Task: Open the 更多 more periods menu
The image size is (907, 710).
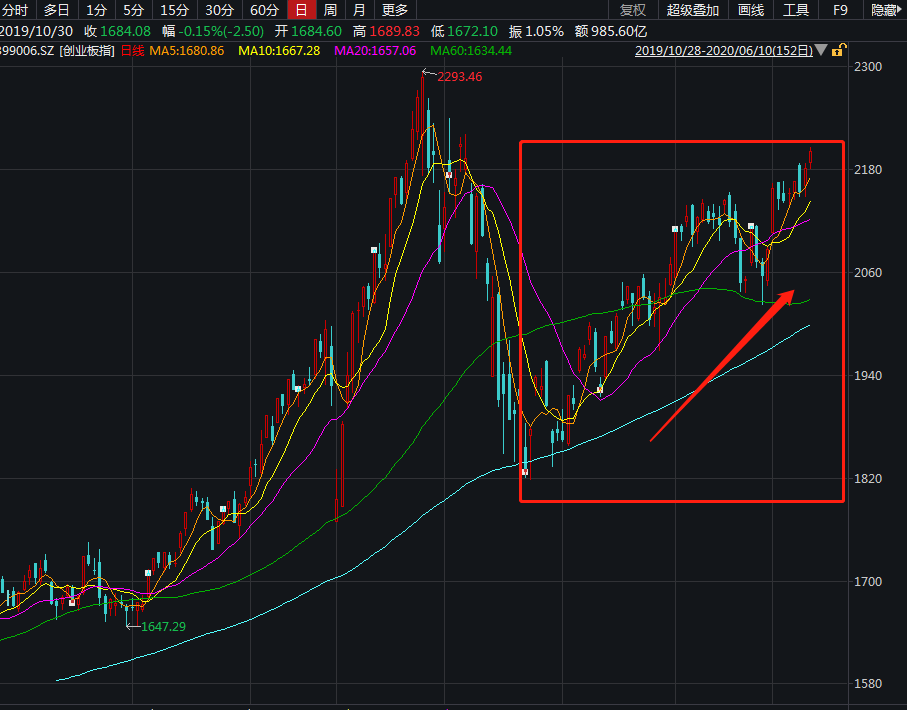Action: coord(395,10)
